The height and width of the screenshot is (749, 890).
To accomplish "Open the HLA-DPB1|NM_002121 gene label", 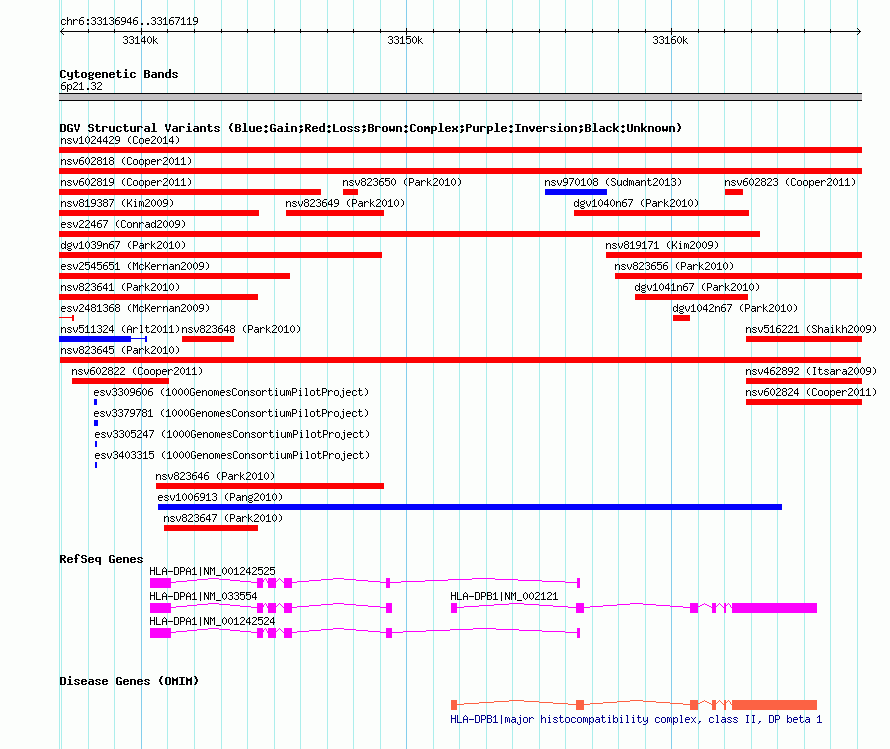I will coord(504,596).
